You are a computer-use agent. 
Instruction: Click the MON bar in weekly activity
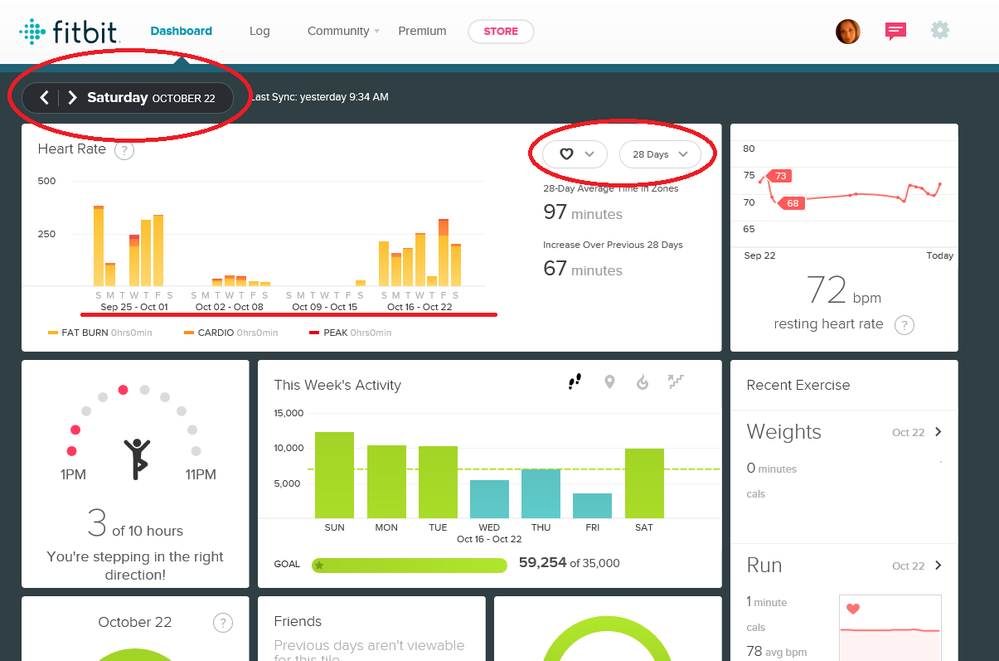tap(387, 481)
